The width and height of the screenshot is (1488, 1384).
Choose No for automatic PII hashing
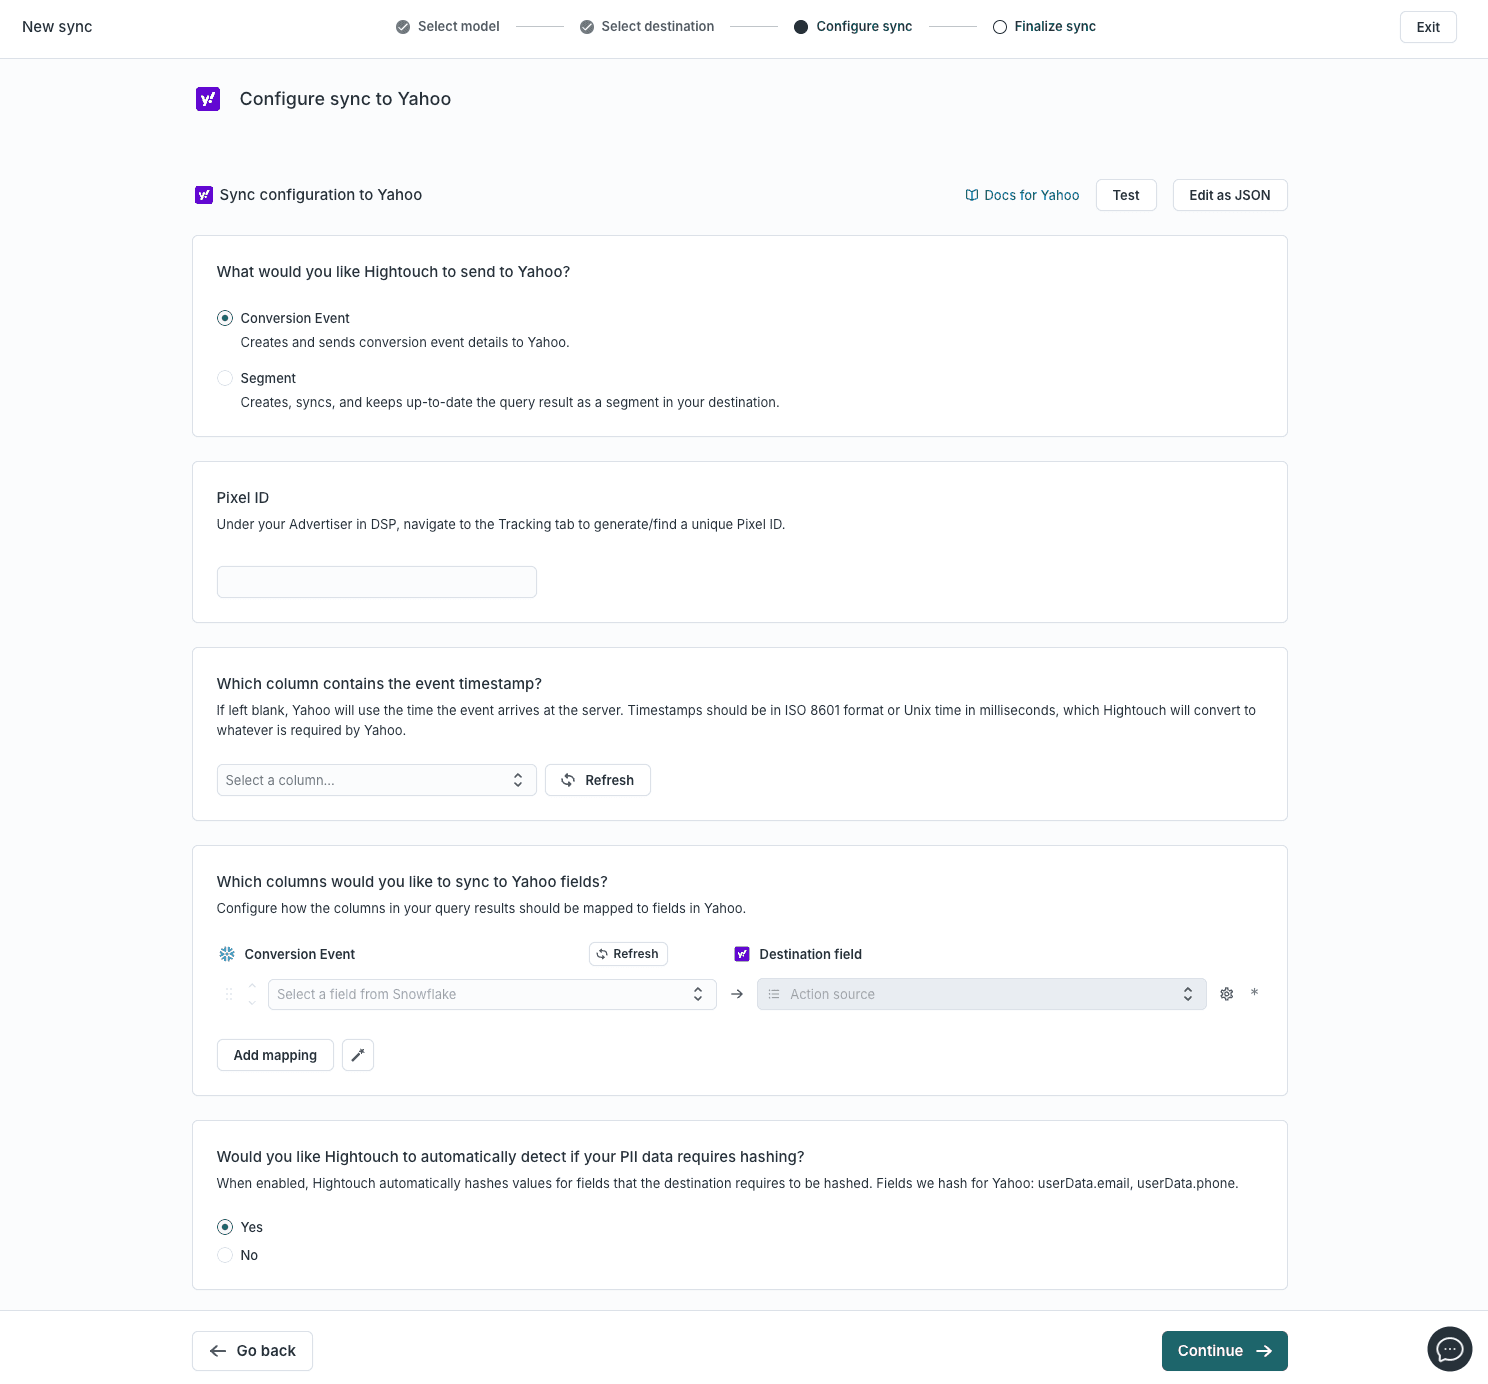pos(225,1255)
